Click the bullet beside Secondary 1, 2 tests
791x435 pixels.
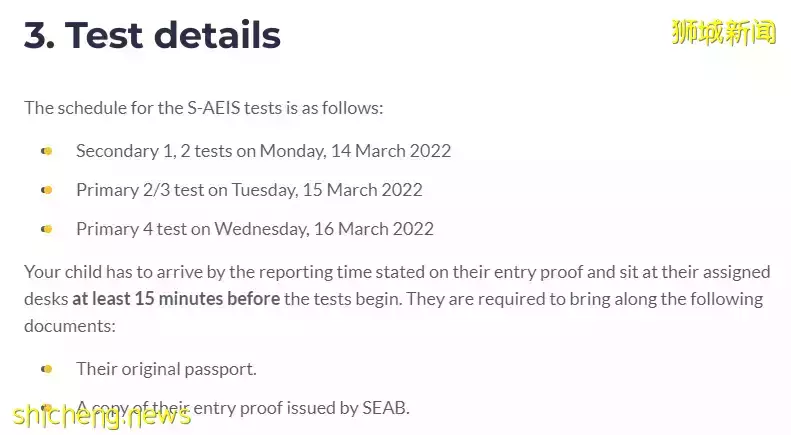point(47,151)
